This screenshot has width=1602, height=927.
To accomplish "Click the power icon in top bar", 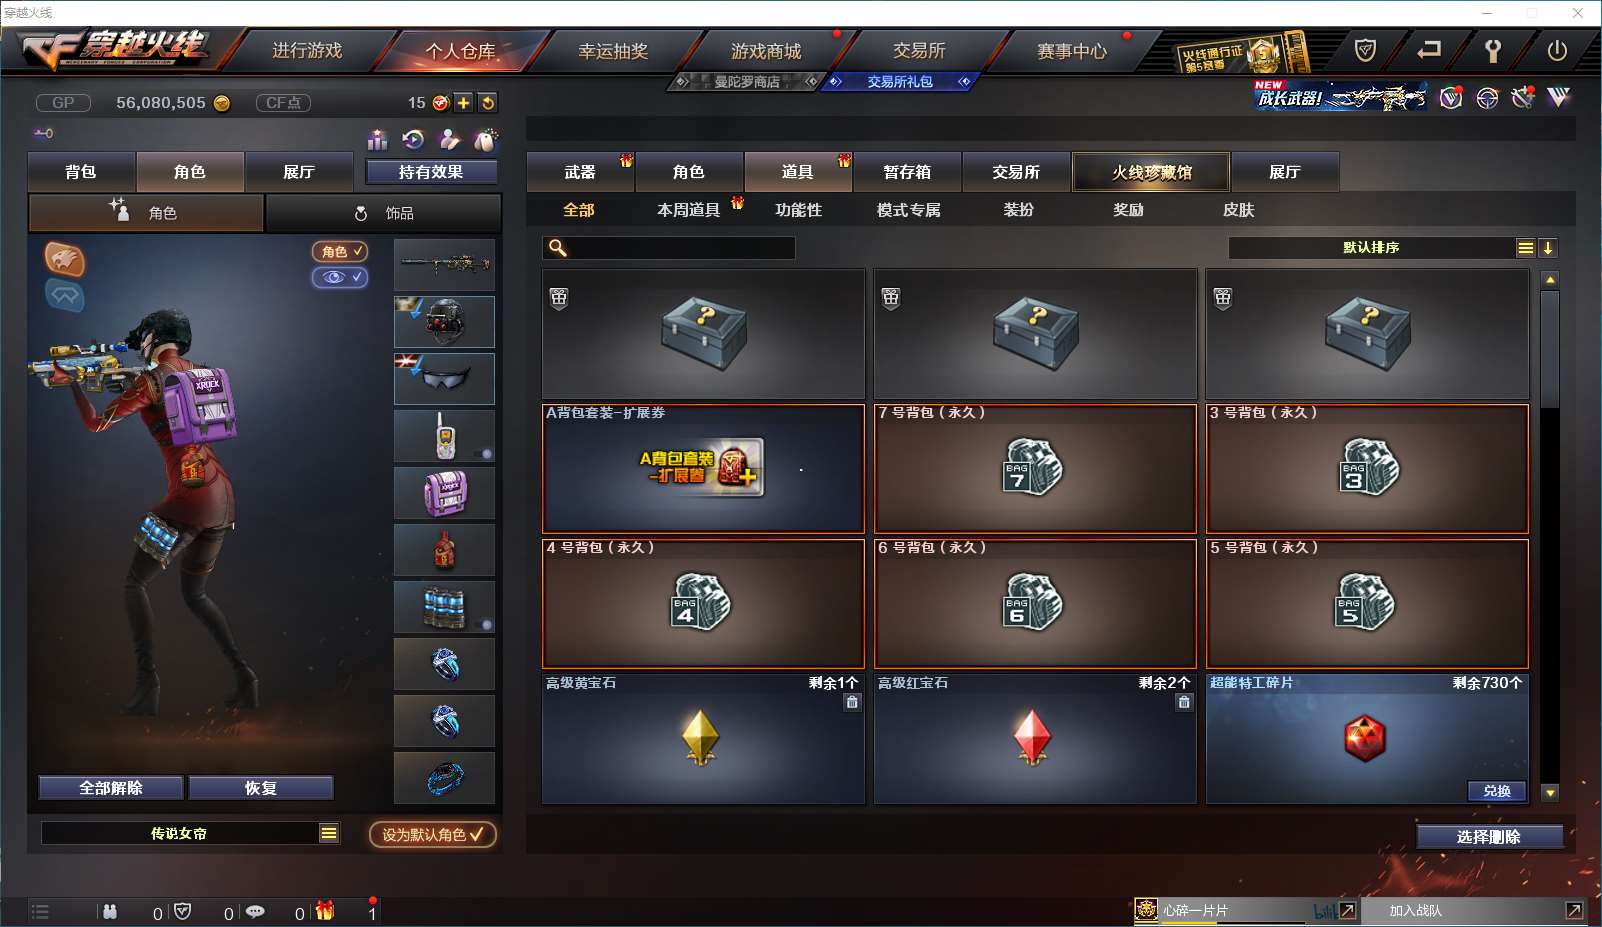I will (1557, 50).
